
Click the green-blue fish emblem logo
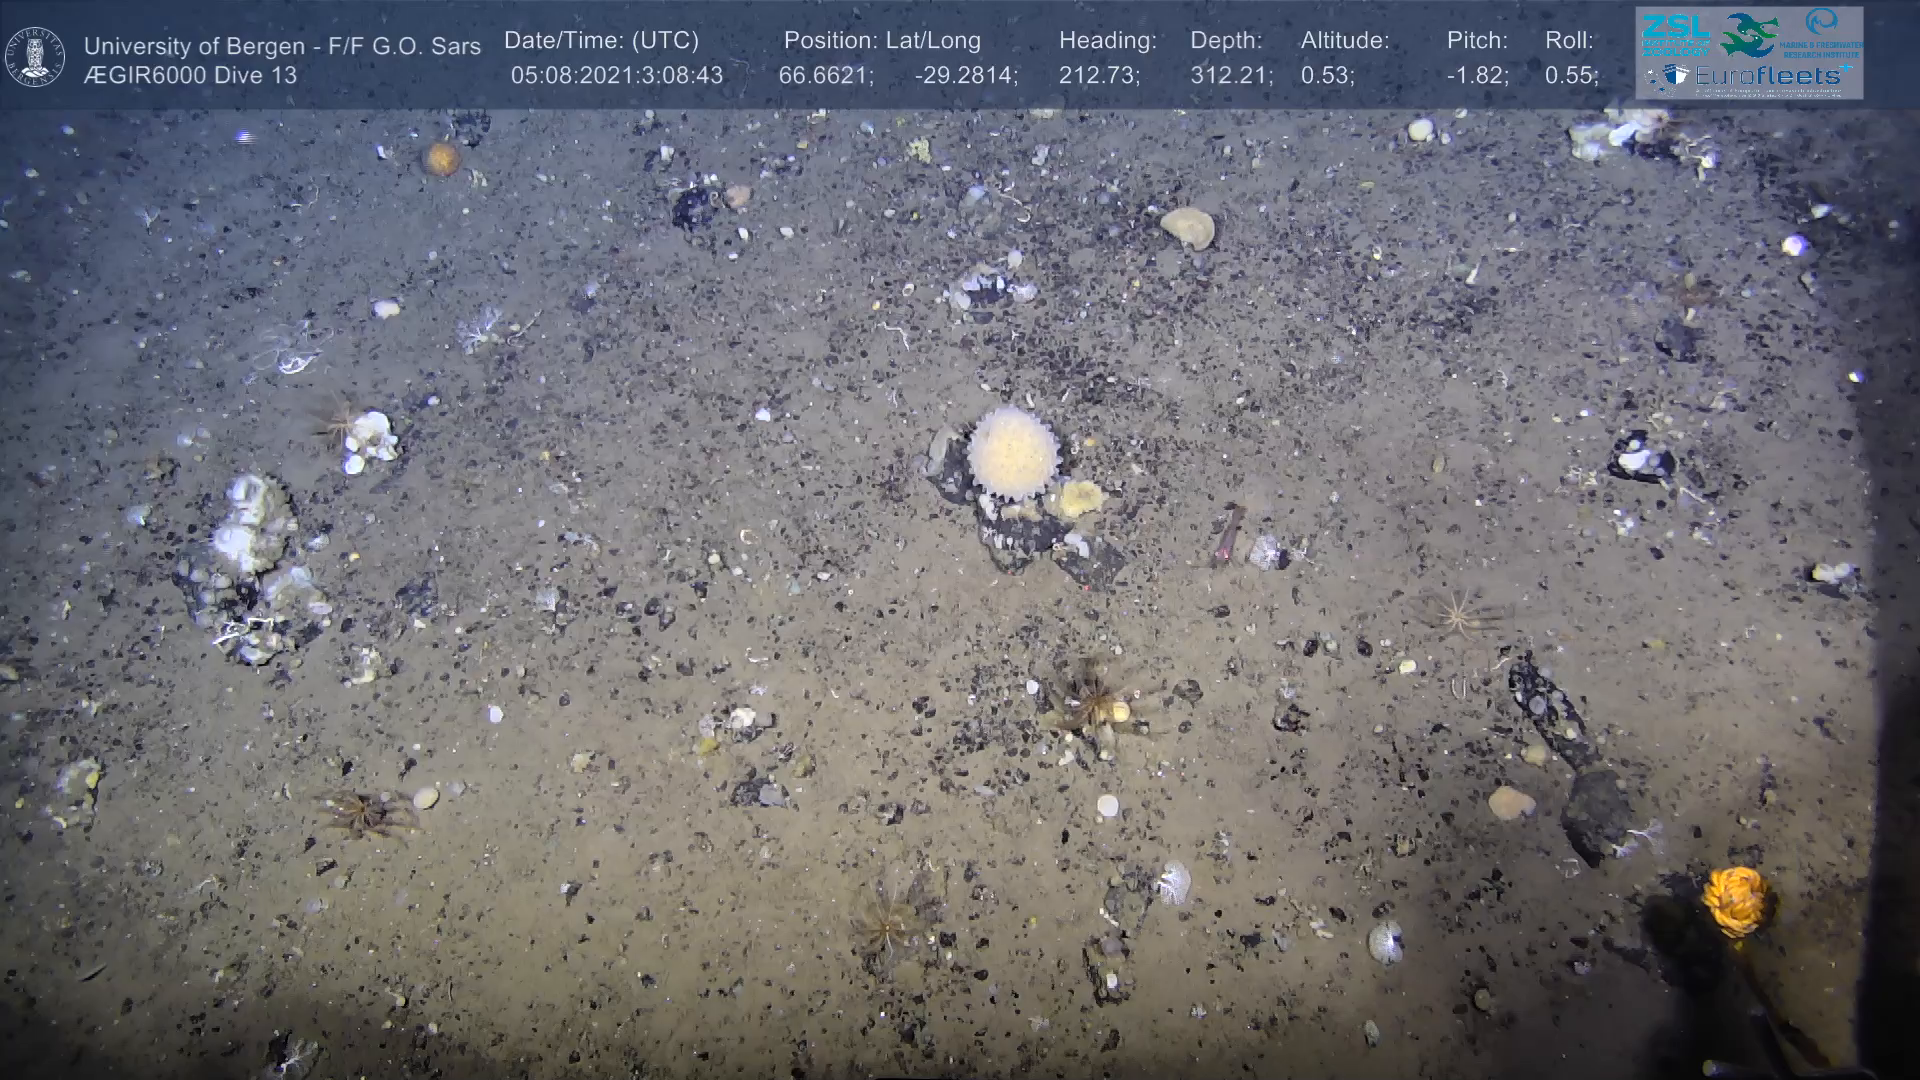(x=1748, y=35)
